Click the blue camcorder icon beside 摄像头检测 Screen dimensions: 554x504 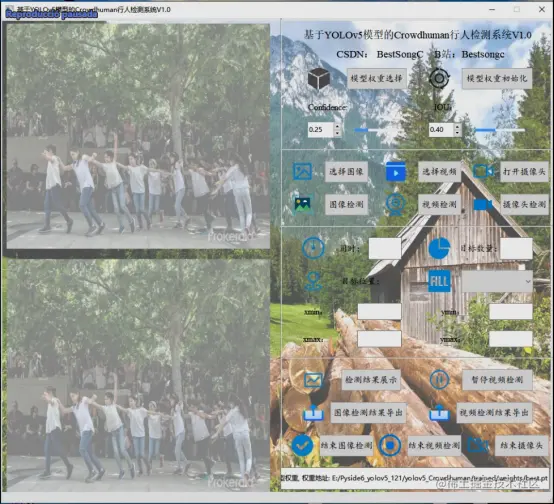(x=483, y=204)
